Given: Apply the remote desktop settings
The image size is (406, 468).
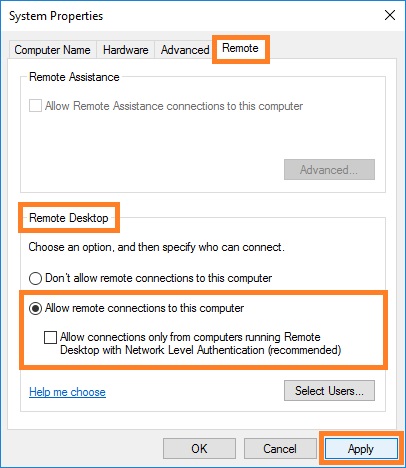Looking at the screenshot, I should pyautogui.click(x=361, y=449).
